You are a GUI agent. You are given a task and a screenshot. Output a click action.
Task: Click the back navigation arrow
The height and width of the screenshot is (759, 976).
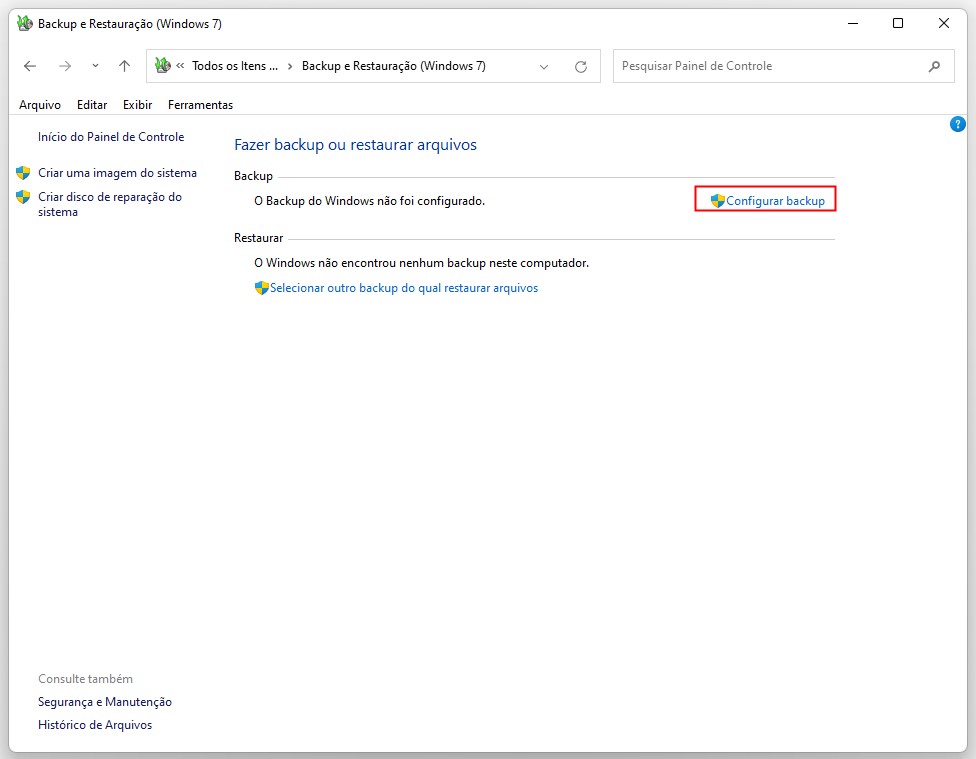29,65
